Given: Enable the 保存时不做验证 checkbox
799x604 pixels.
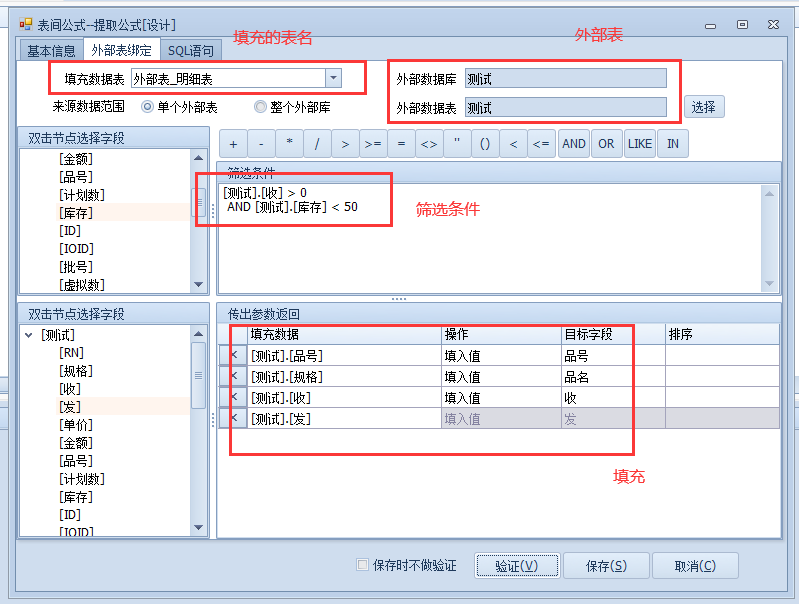Looking at the screenshot, I should [363, 566].
